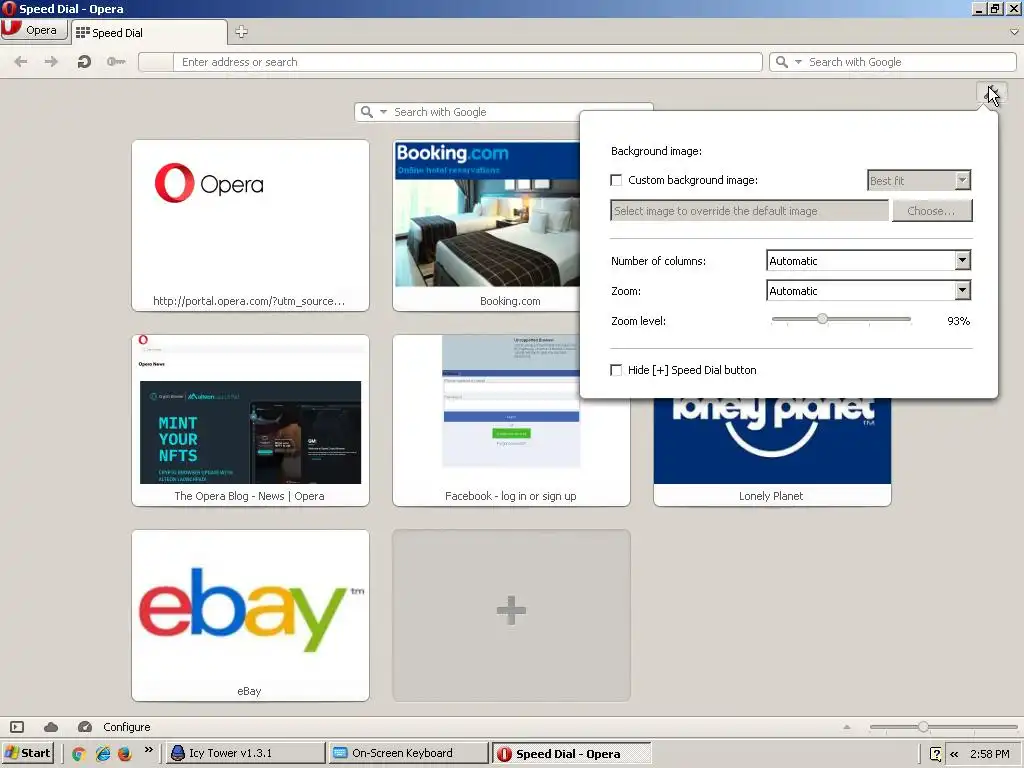Add a new speed dial entry

[511, 615]
